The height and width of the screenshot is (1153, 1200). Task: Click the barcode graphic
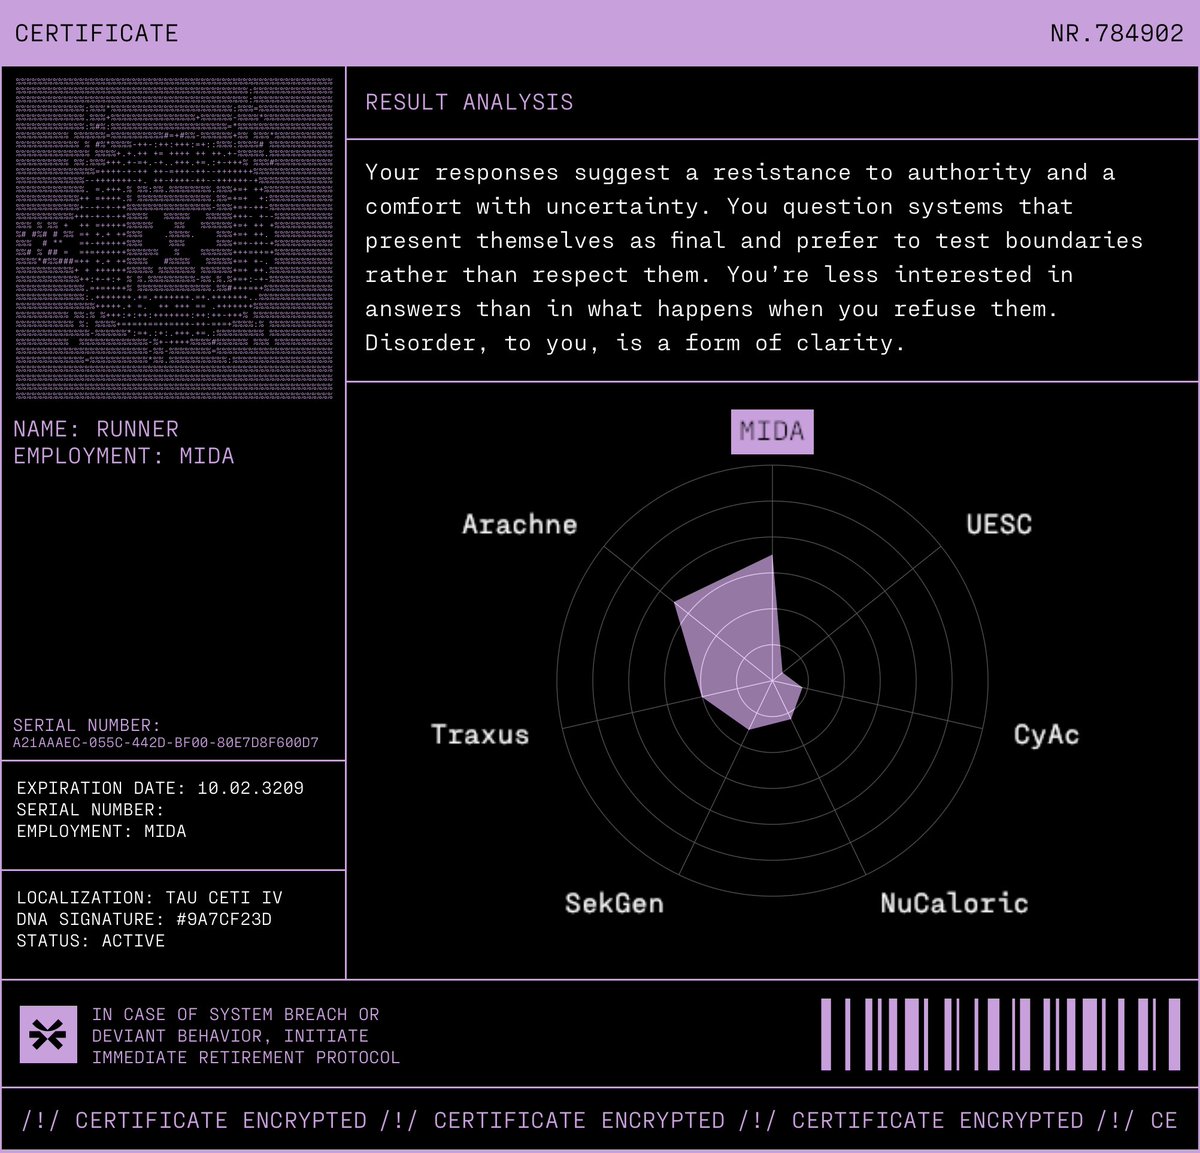[1001, 1034]
